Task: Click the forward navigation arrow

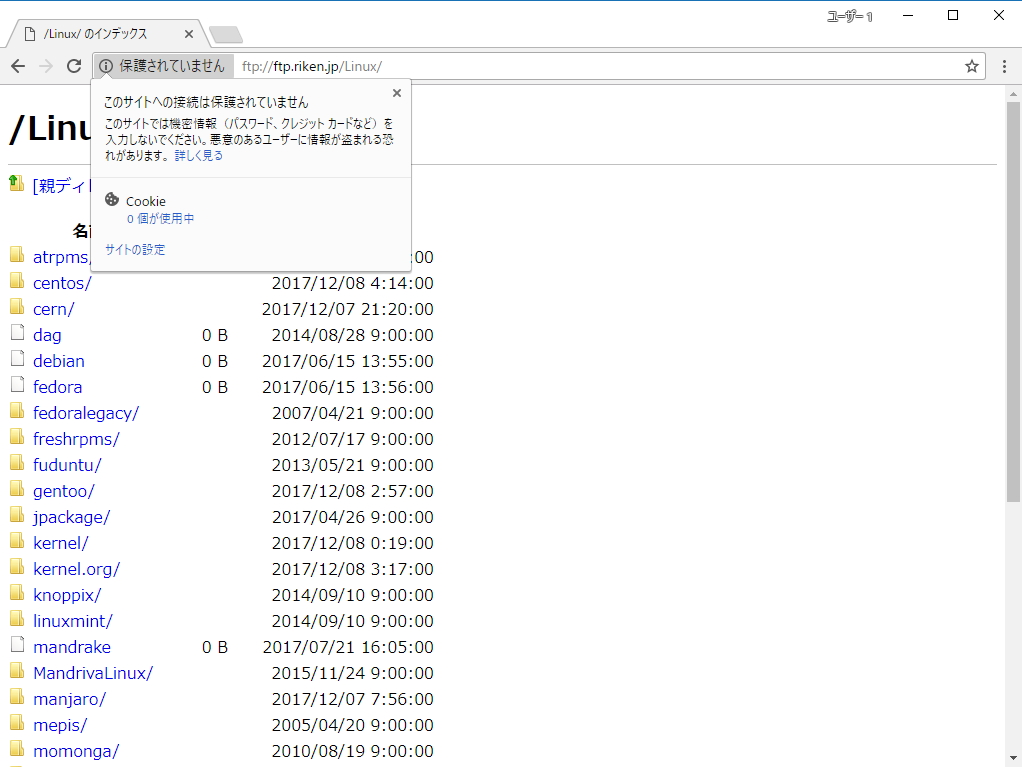Action: click(x=45, y=65)
